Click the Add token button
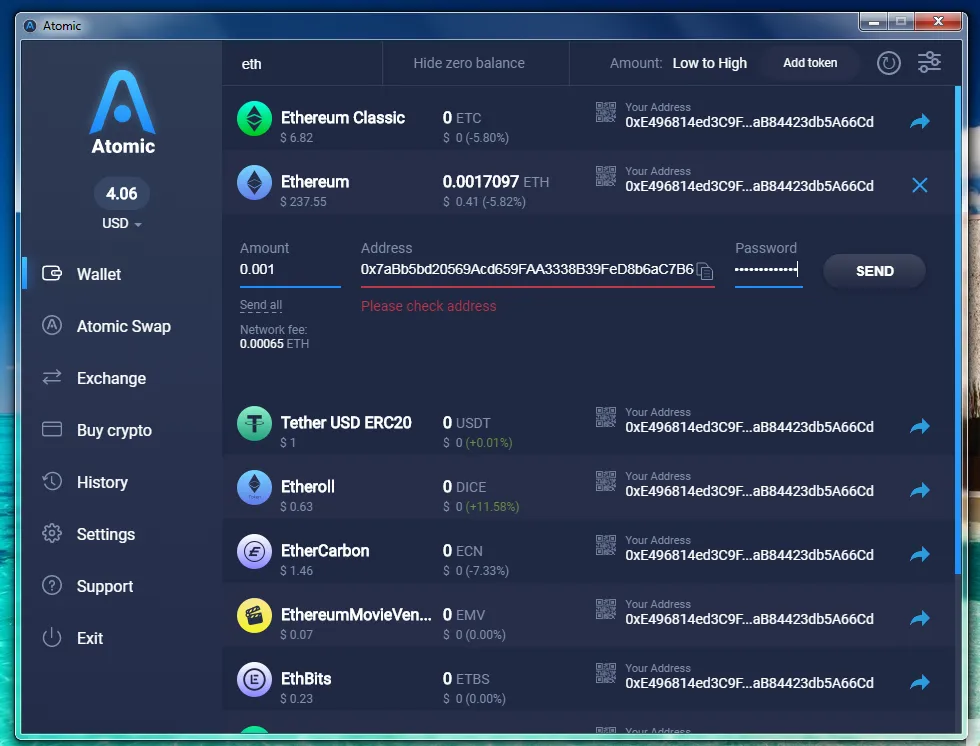Screen dimensions: 980x746 [810, 63]
